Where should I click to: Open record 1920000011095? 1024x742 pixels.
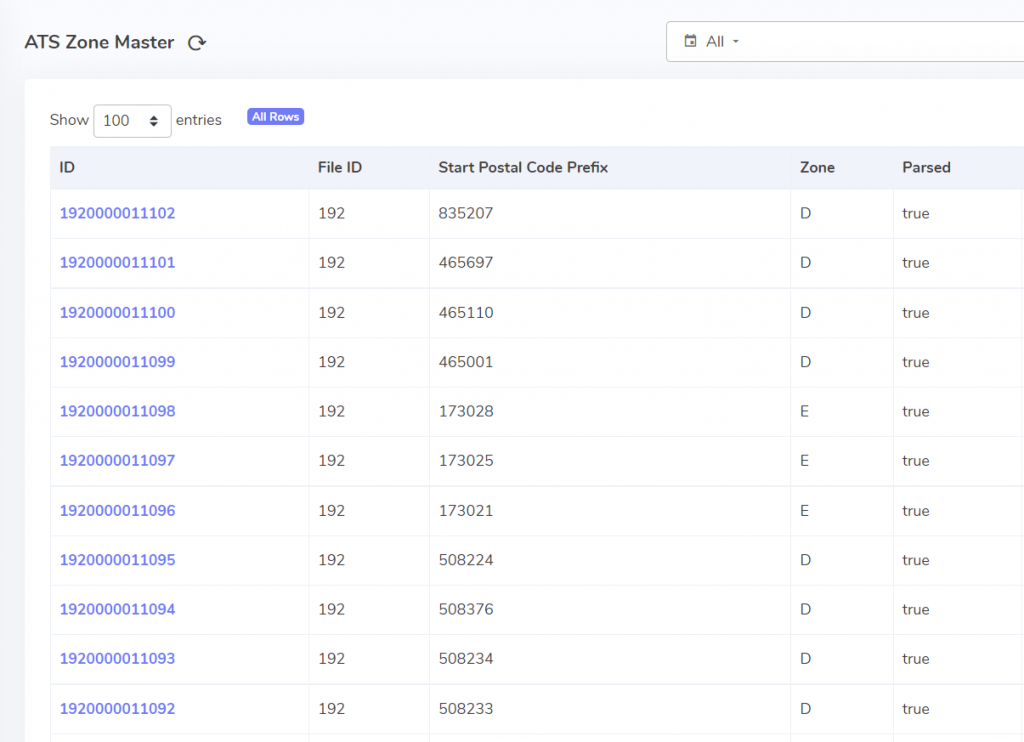click(x=117, y=560)
